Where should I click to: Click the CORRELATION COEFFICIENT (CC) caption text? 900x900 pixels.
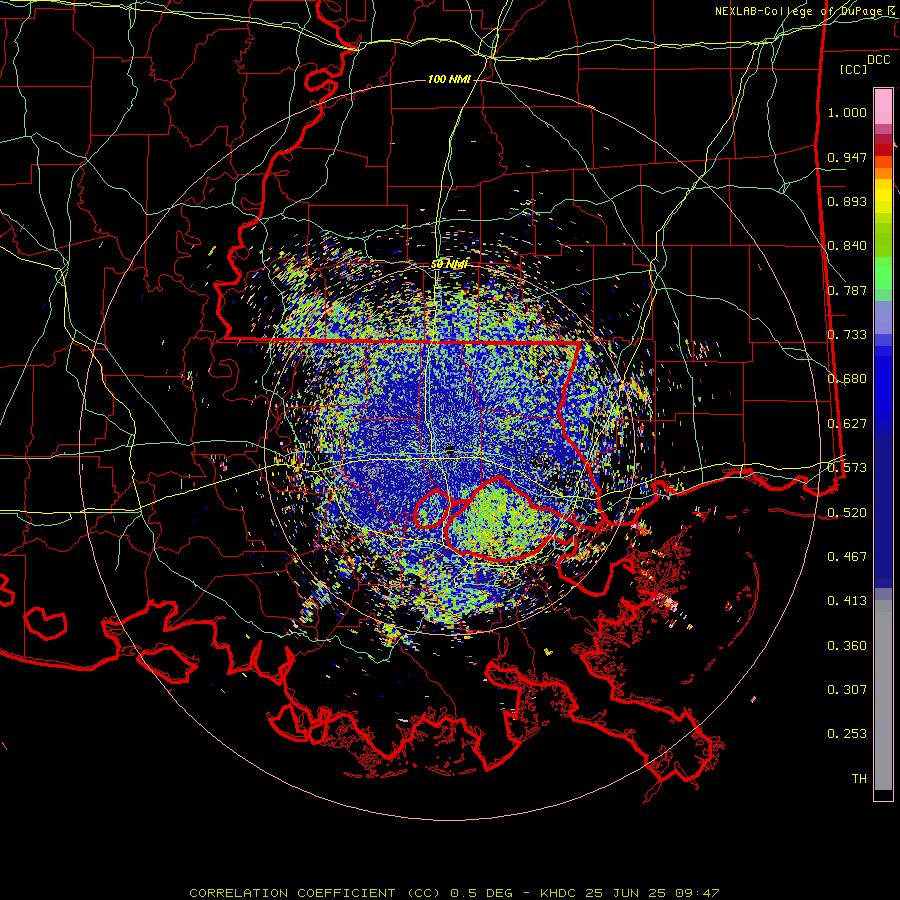[315, 893]
